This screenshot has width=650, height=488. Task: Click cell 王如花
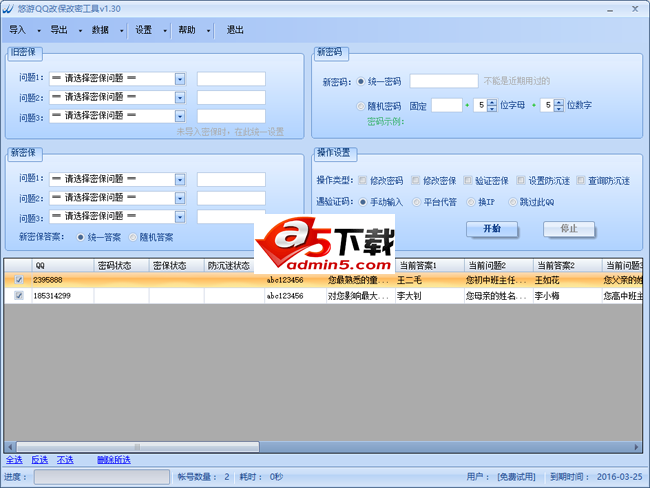[x=568, y=280]
